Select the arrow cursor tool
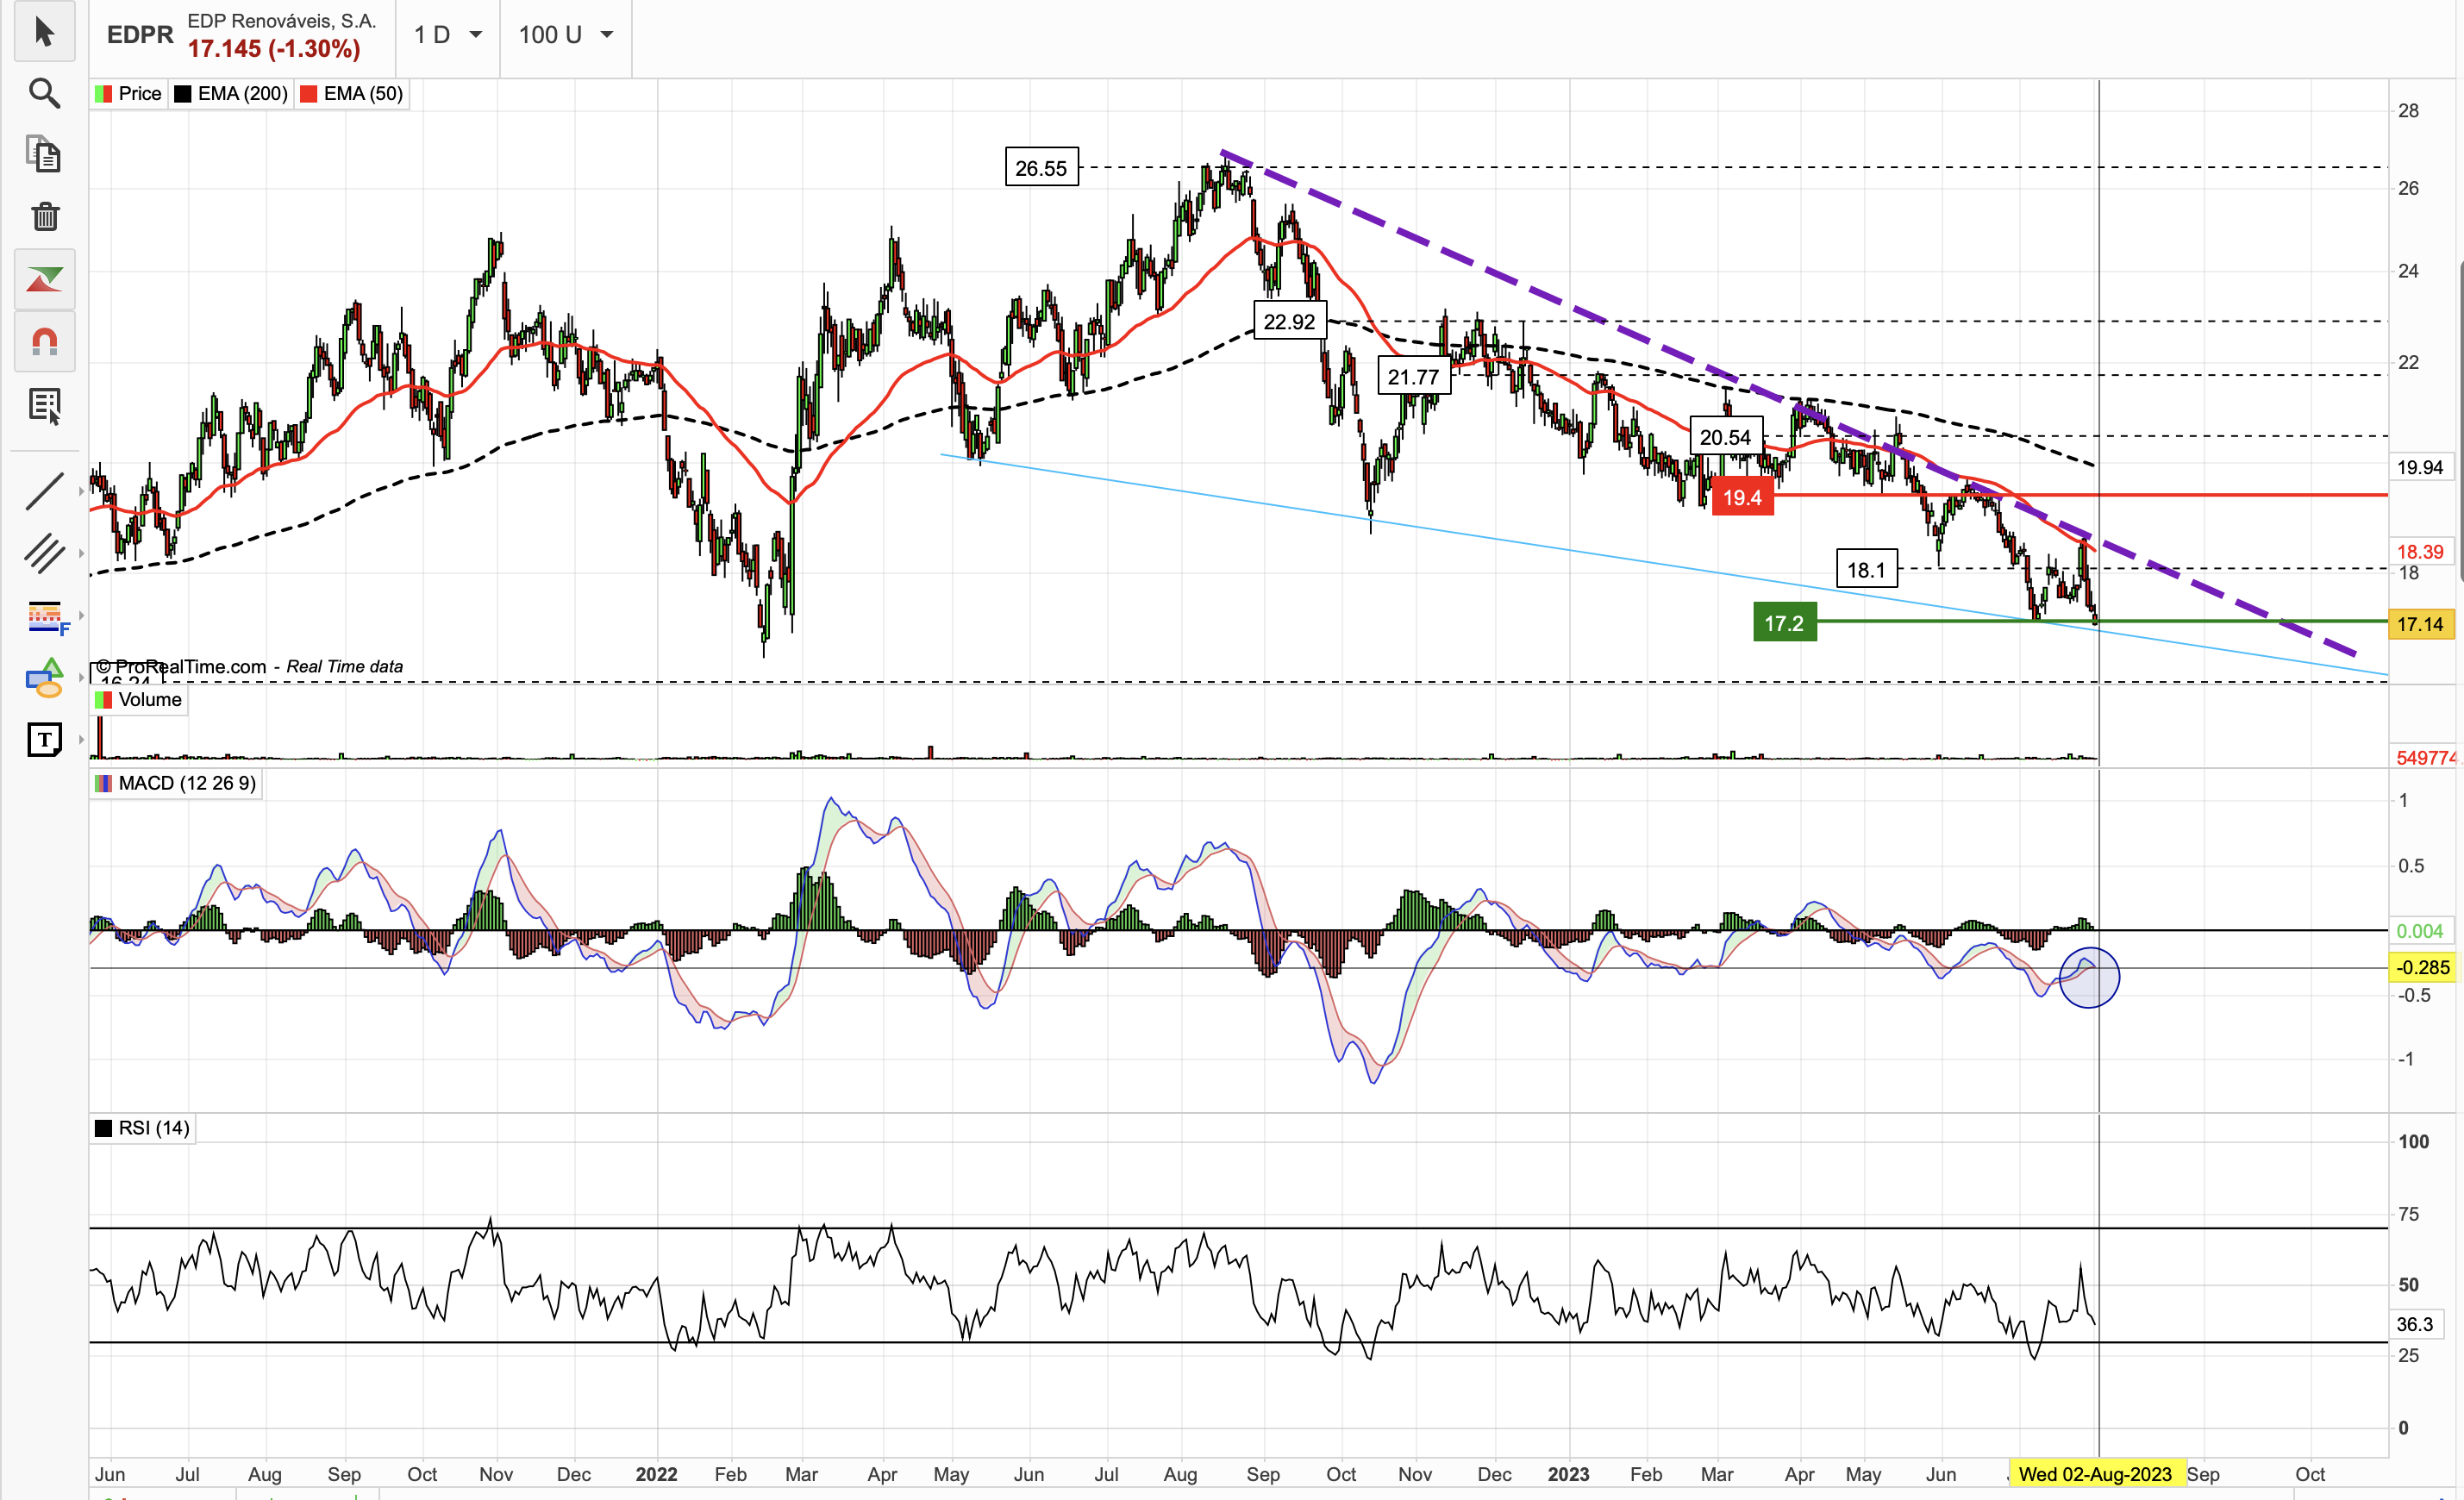The width and height of the screenshot is (2464, 1500). [44, 32]
